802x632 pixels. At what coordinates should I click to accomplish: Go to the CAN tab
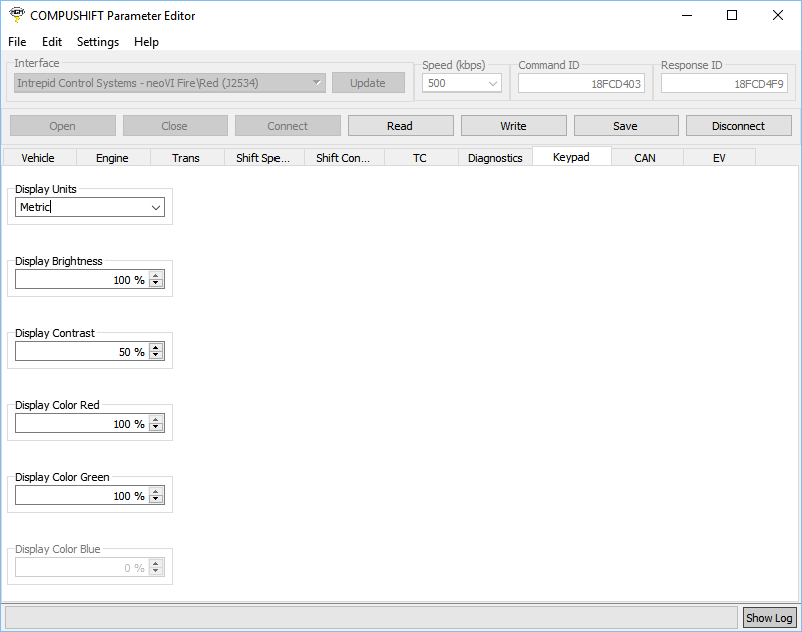[645, 158]
